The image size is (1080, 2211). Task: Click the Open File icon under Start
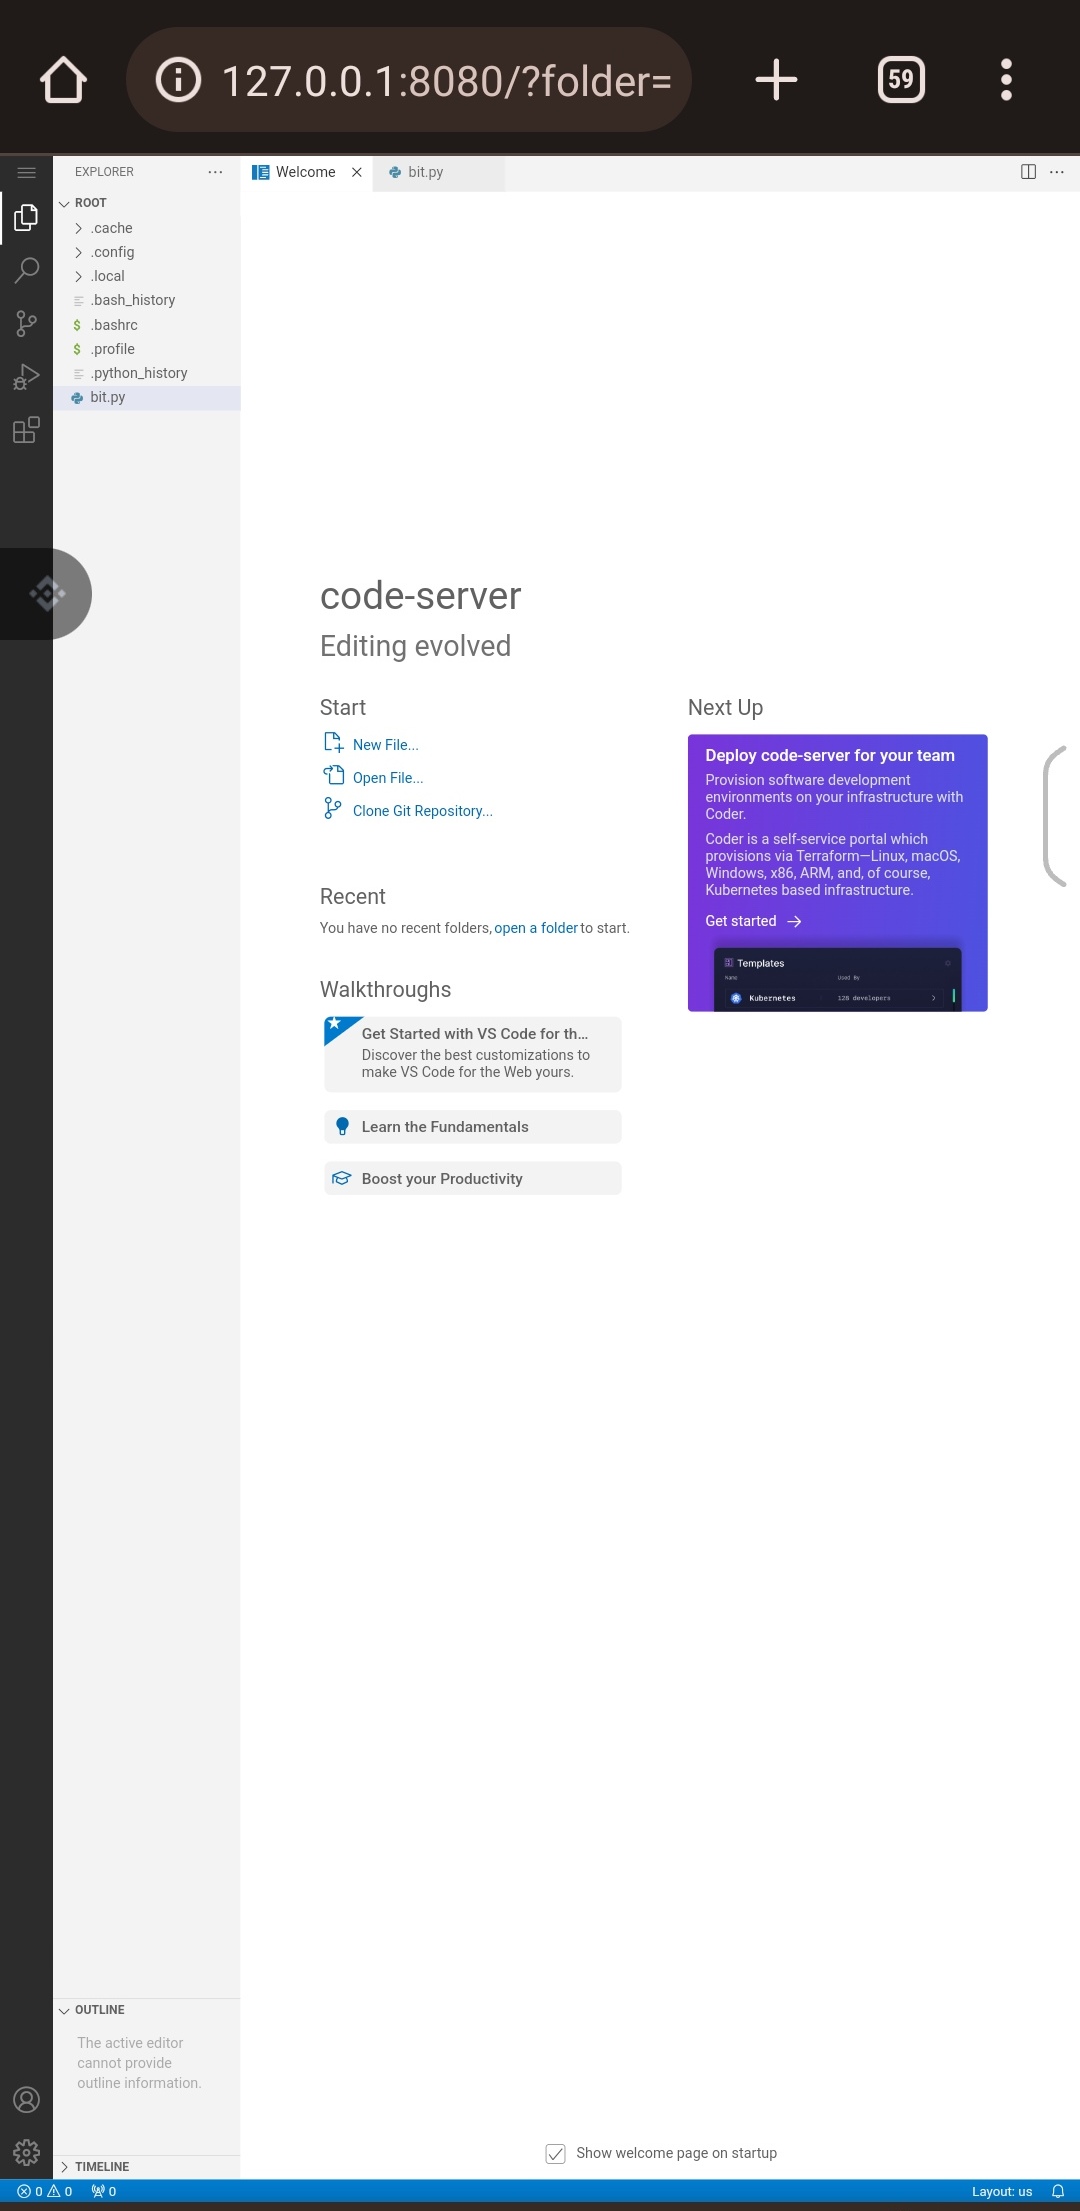click(x=334, y=776)
